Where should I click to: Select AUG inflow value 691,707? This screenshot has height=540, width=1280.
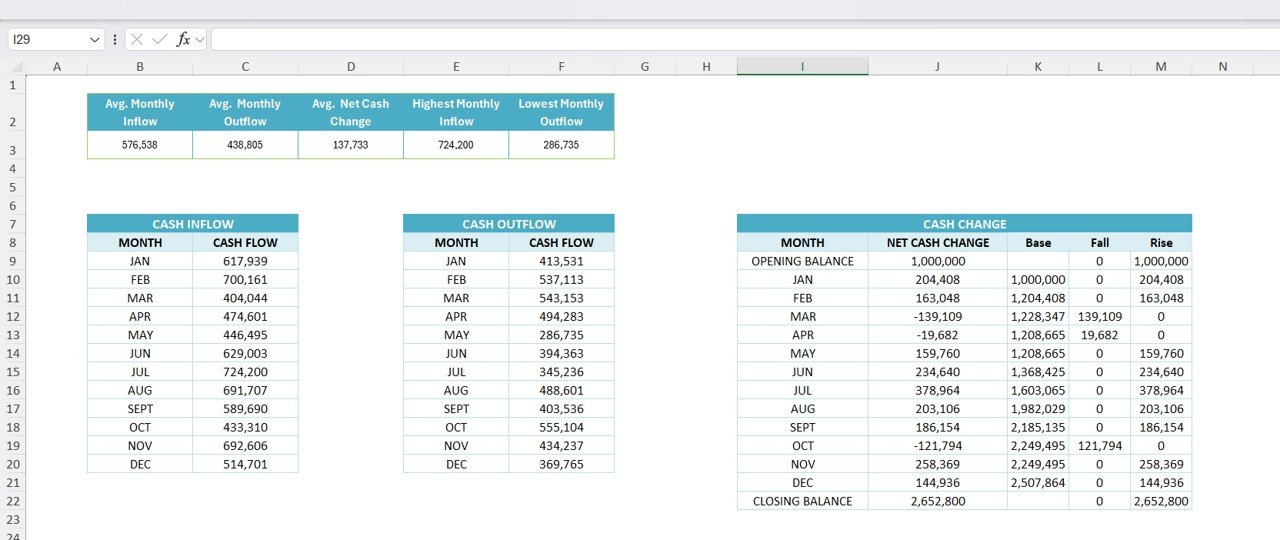[x=245, y=390]
